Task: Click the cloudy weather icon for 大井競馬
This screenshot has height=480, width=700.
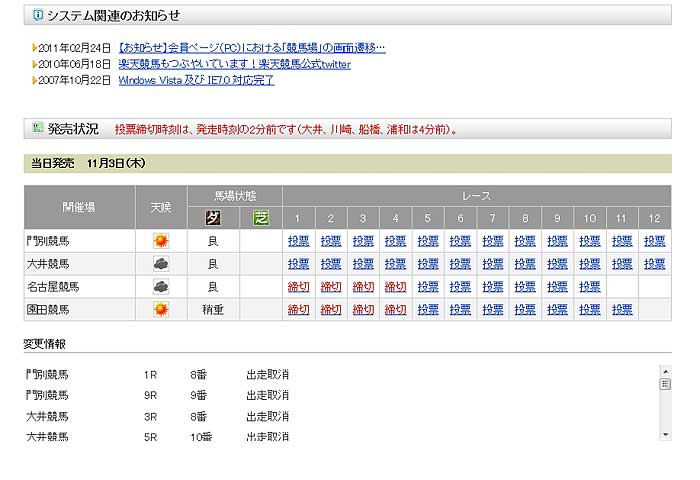Action: tap(160, 264)
